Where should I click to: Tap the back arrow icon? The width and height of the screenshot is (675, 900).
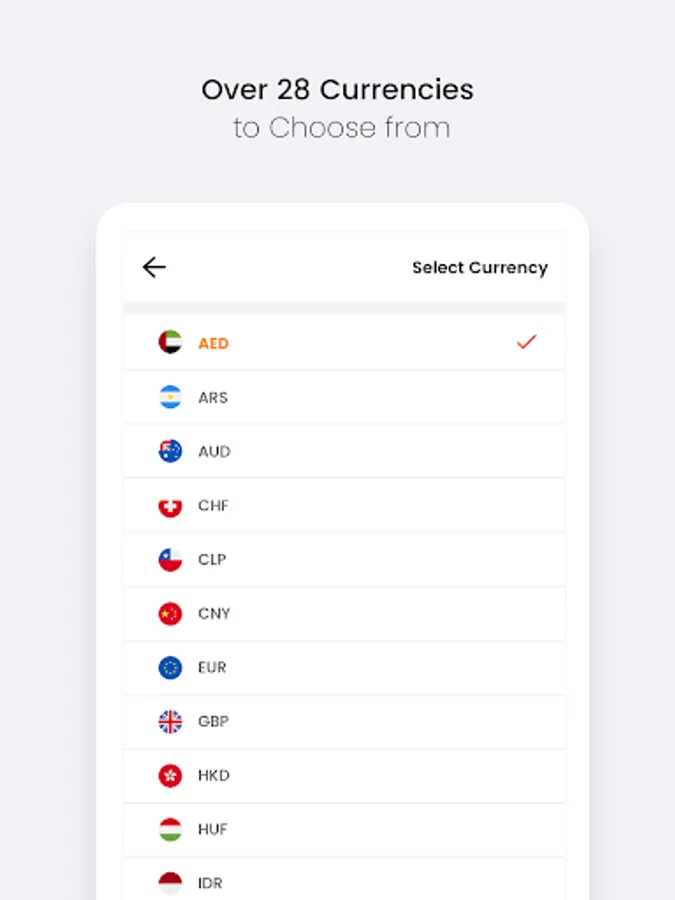coord(154,267)
